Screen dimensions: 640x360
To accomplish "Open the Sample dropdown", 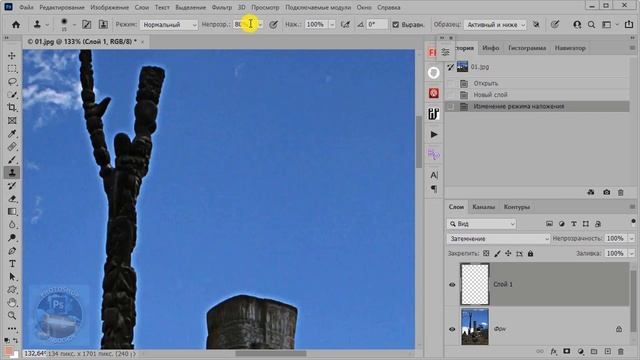I will tap(495, 25).
